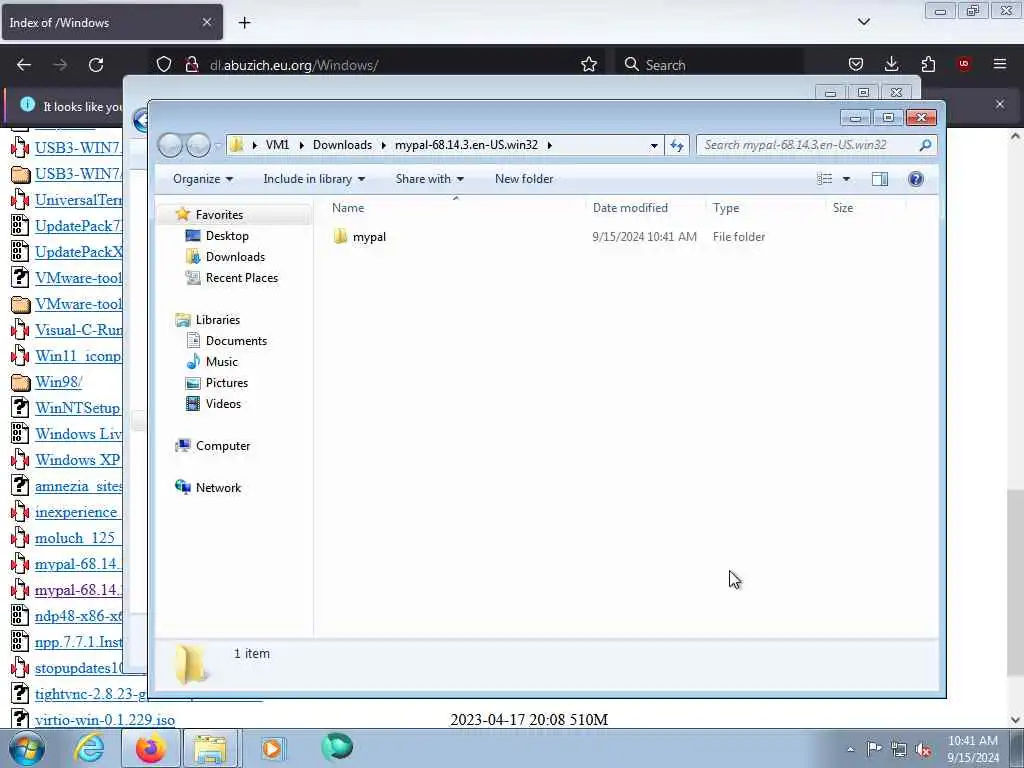This screenshot has width=1024, height=768.
Task: Open Firefox downloads panel
Action: click(891, 64)
